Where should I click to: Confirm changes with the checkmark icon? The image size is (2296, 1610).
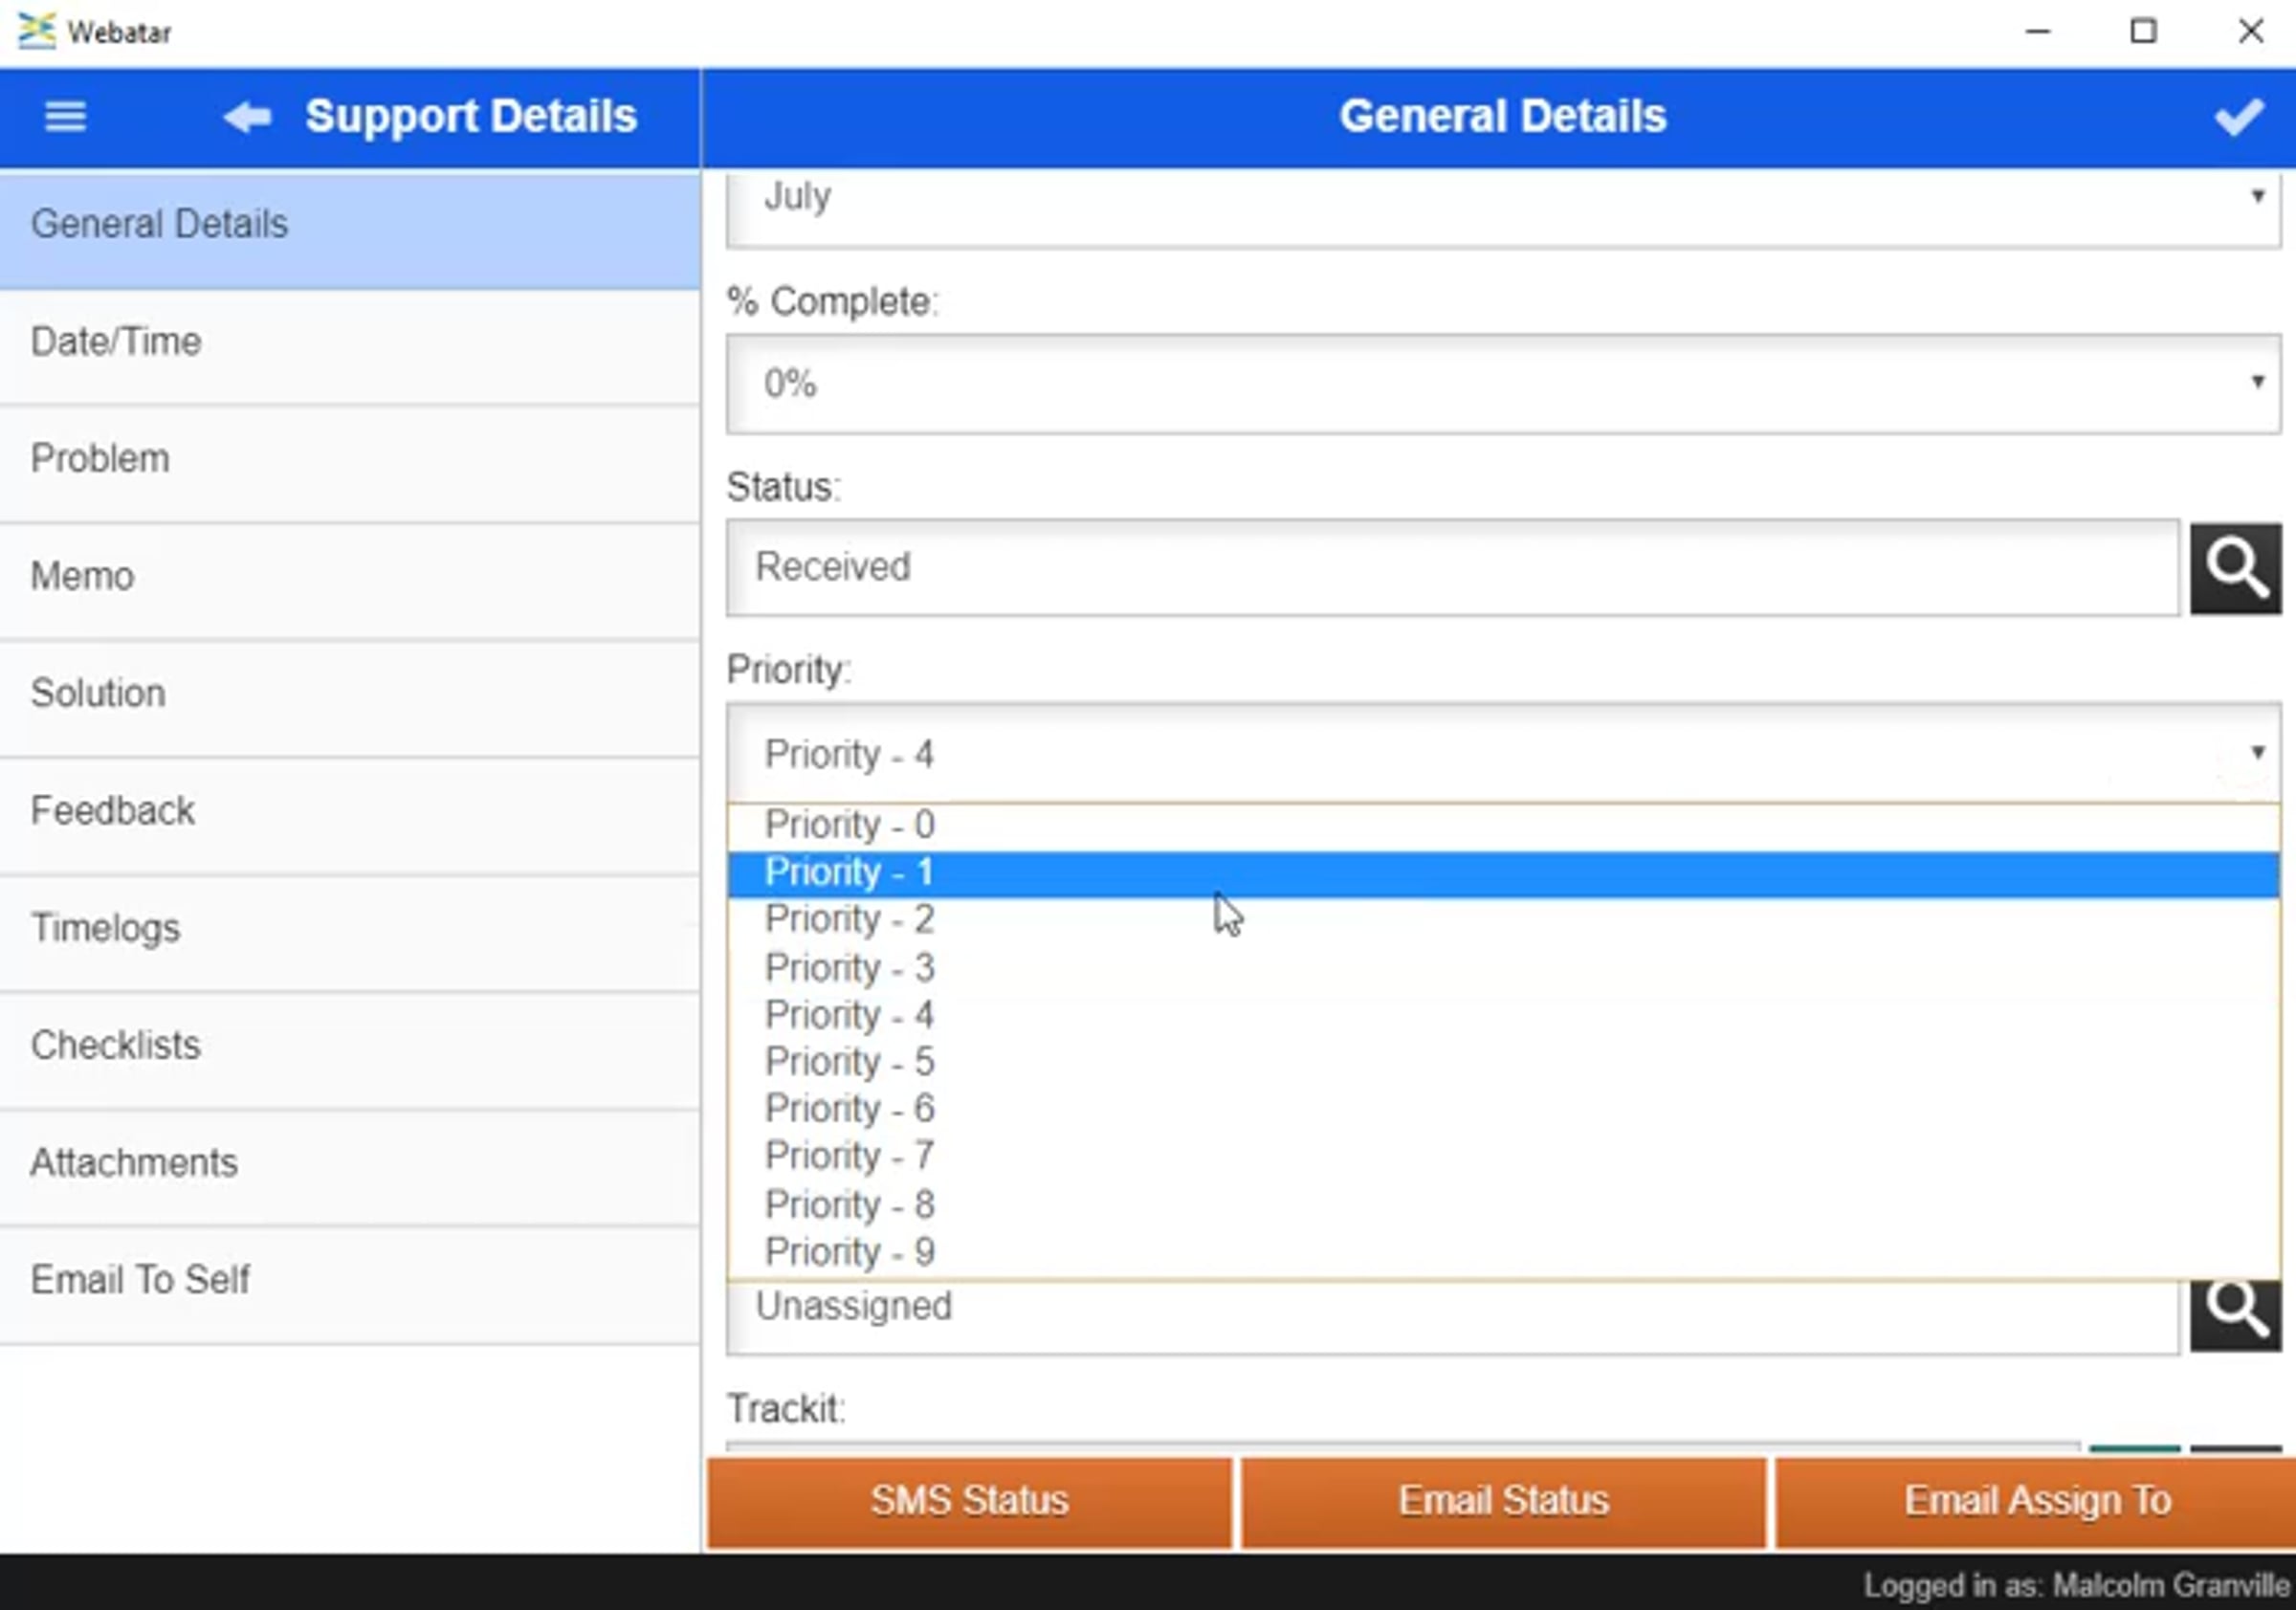pos(2238,117)
